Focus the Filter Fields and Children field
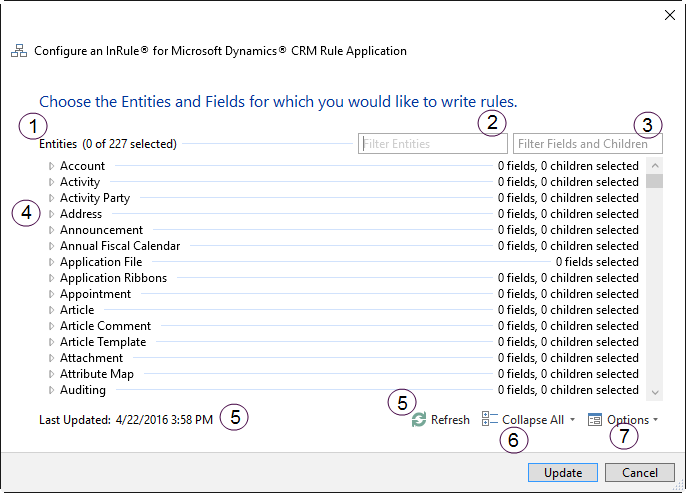 point(588,143)
